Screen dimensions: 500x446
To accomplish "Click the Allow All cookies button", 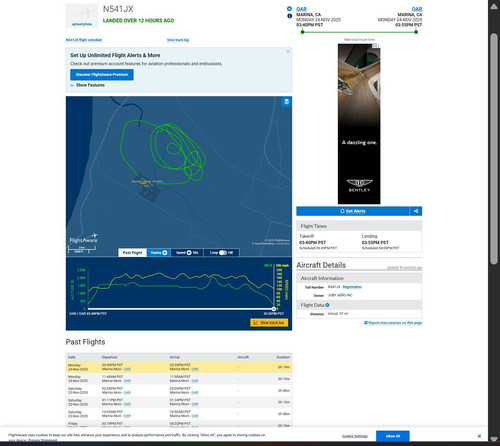I will click(393, 436).
